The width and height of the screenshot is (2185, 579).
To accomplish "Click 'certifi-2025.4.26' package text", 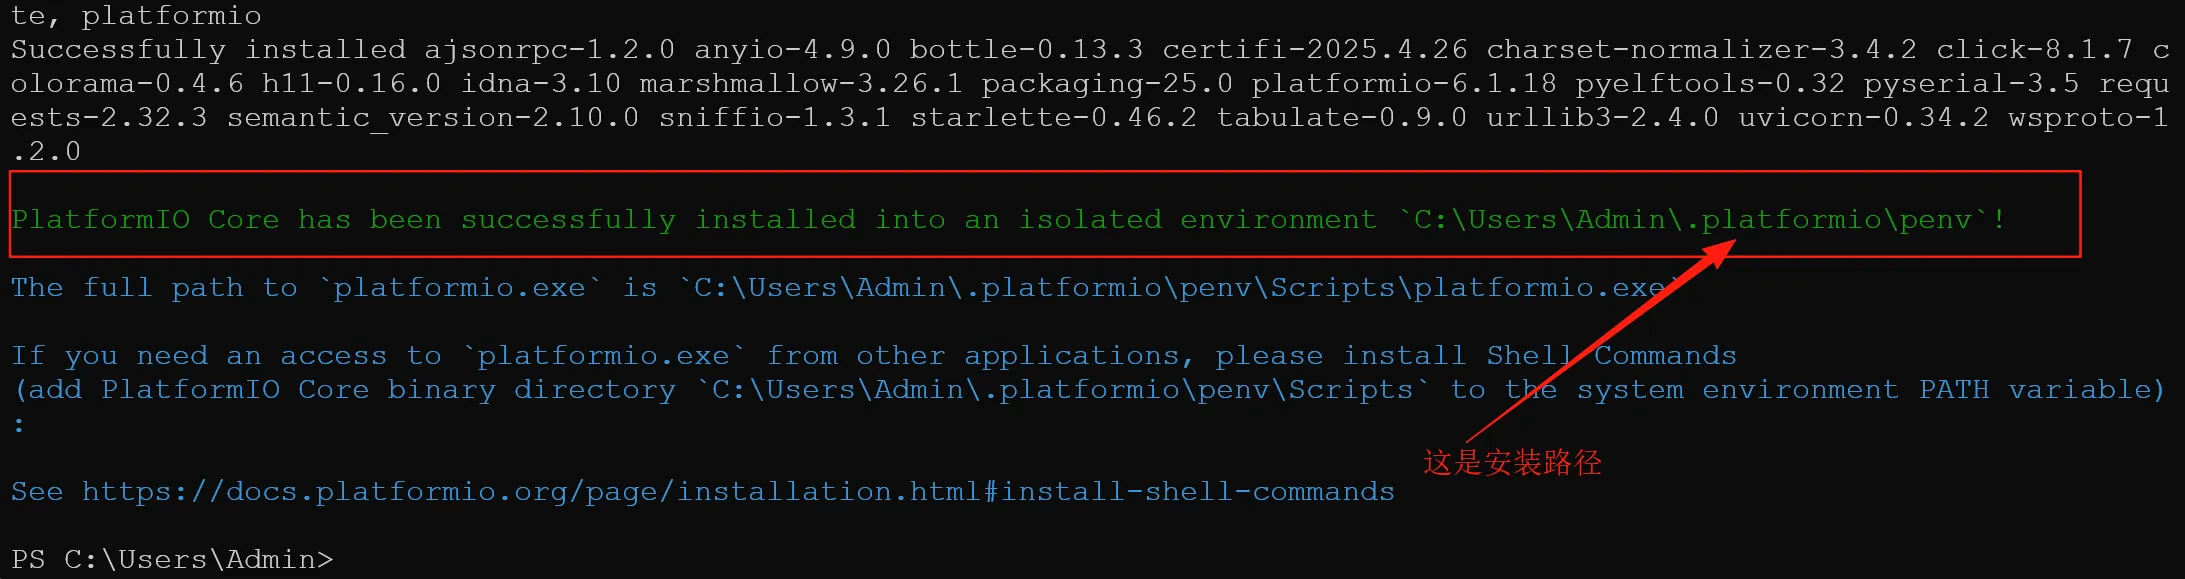I will tap(1315, 49).
